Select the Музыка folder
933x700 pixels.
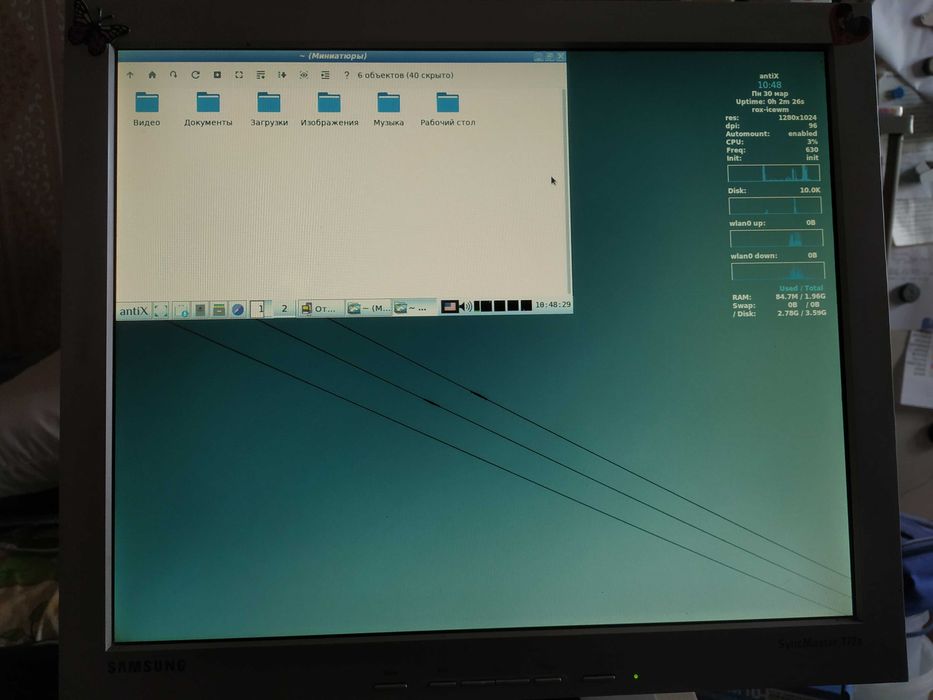click(x=389, y=109)
